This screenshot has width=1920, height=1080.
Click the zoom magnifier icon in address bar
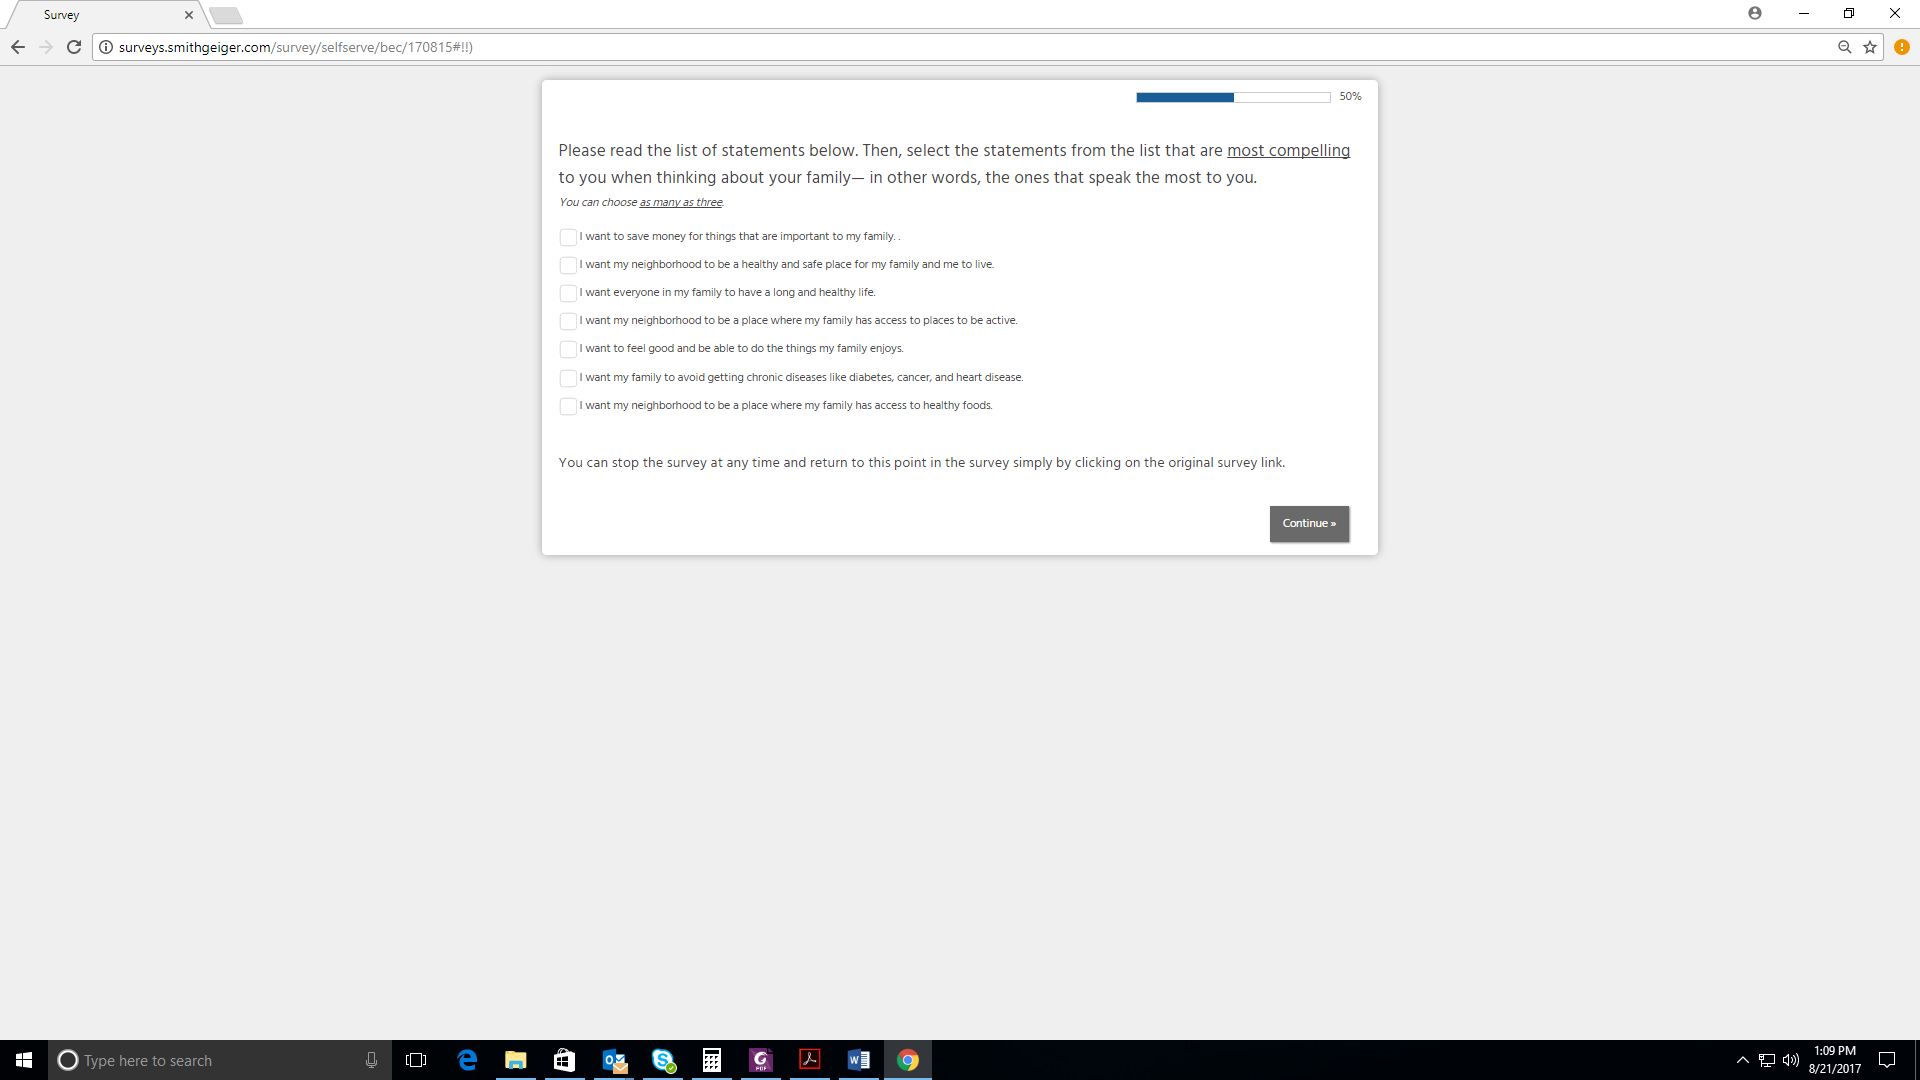pyautogui.click(x=1845, y=47)
